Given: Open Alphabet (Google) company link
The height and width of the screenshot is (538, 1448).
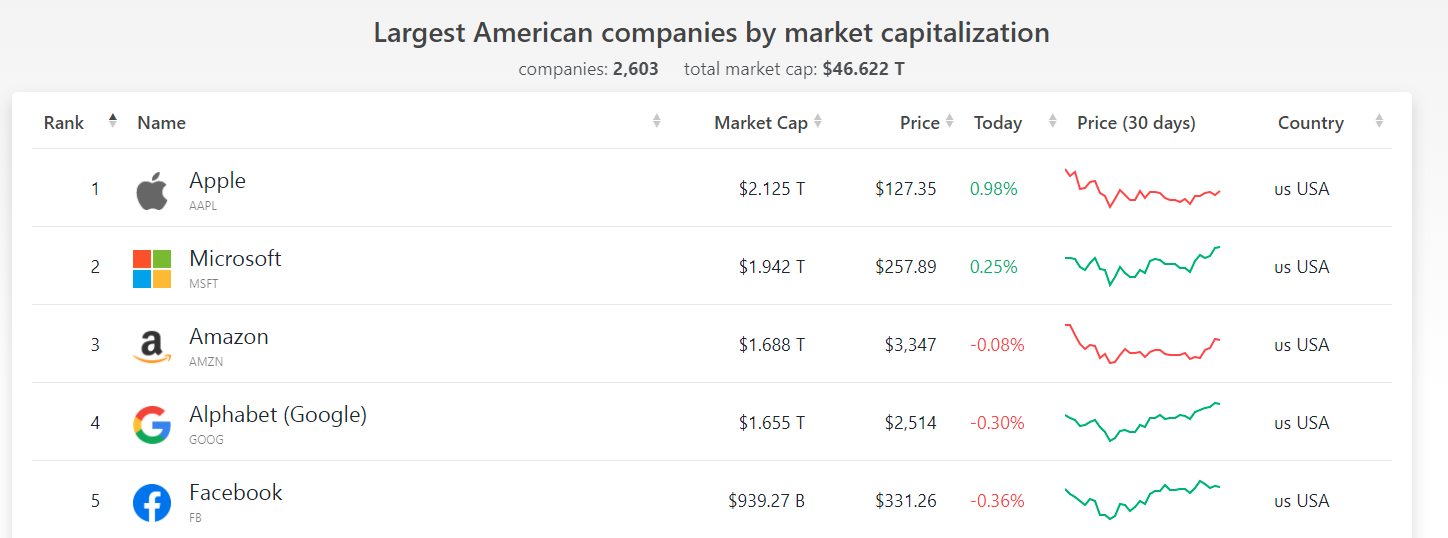Looking at the screenshot, I should (x=278, y=415).
